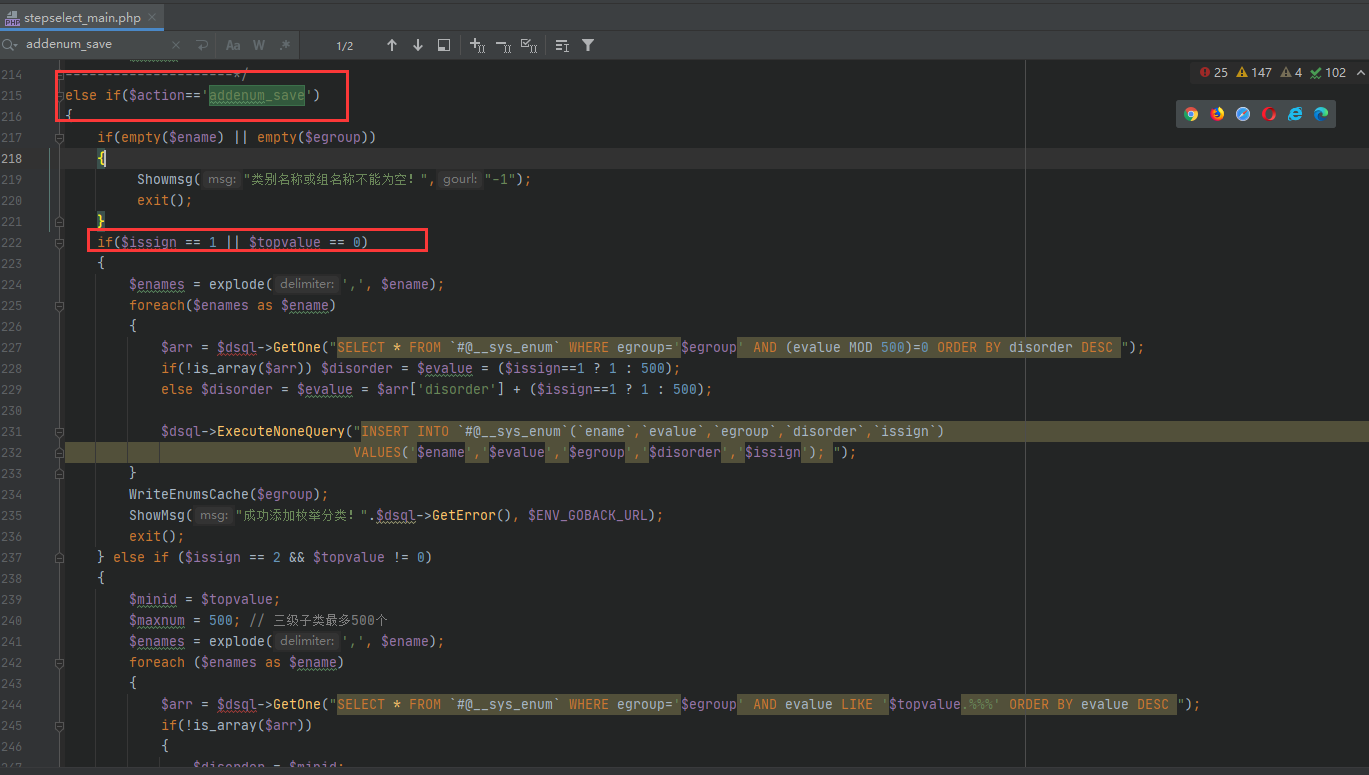Open Opera browser preview icon

1269,114
